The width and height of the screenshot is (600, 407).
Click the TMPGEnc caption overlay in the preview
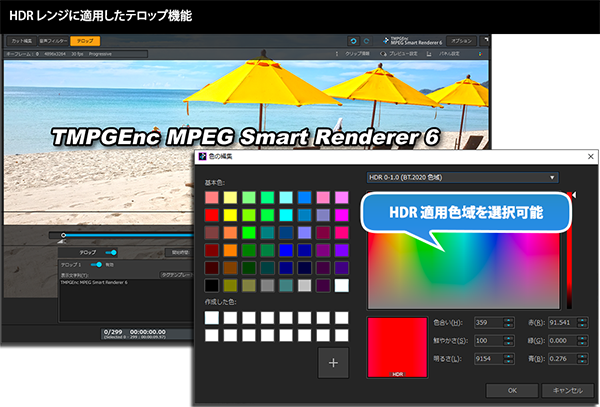pyautogui.click(x=246, y=137)
